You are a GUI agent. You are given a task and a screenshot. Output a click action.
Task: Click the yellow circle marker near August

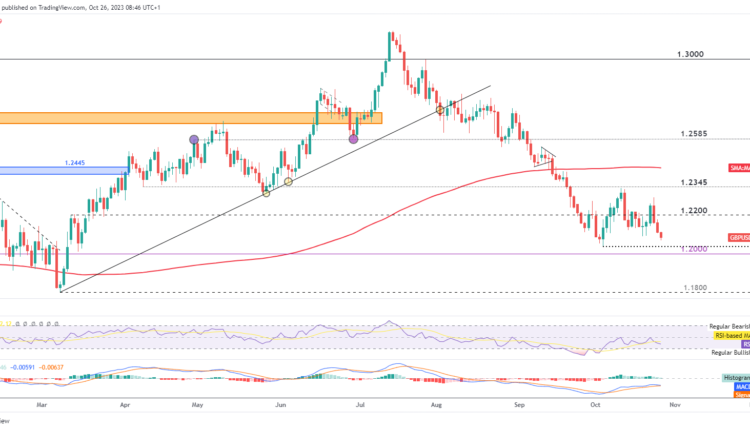coord(440,108)
